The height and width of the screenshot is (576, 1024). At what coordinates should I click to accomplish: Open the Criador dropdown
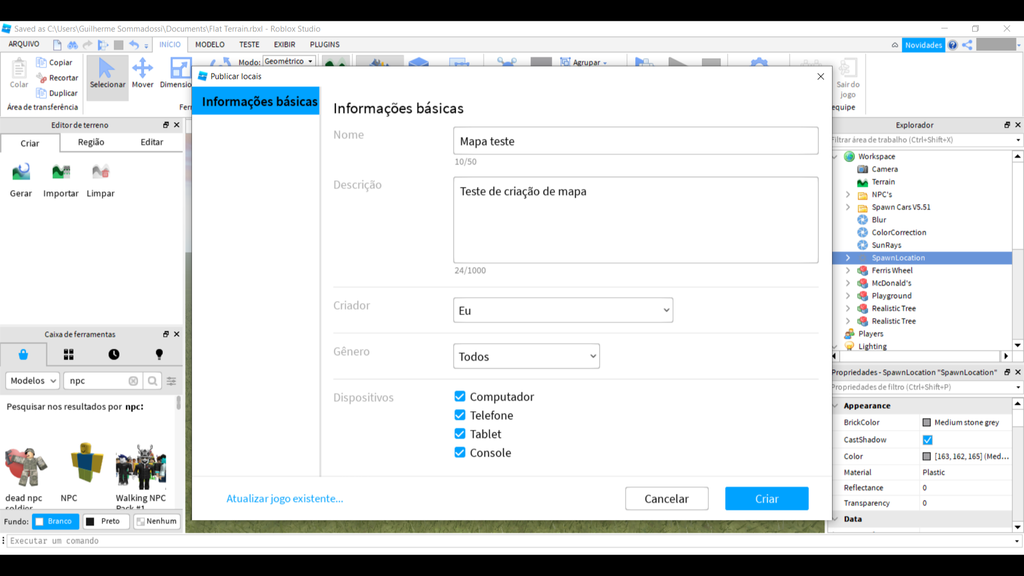(x=563, y=310)
